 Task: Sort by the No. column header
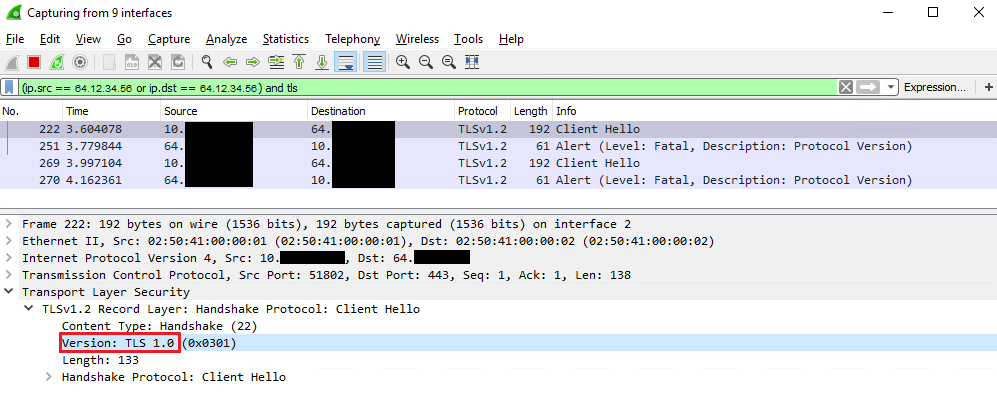[31, 111]
